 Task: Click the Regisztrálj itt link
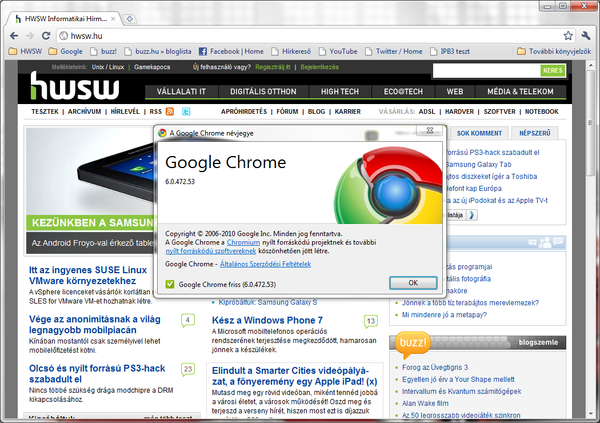(273, 67)
